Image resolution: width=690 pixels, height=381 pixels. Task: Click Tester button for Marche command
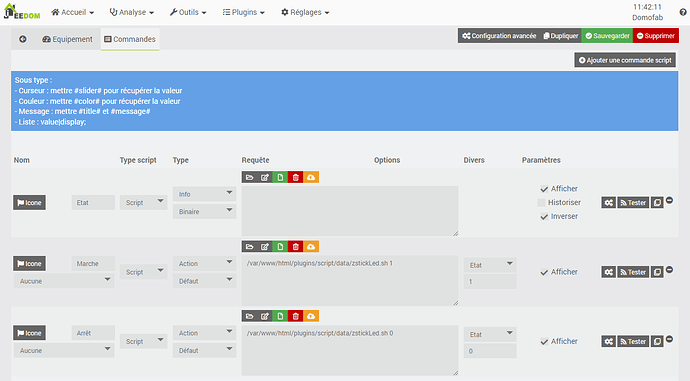pyautogui.click(x=633, y=272)
